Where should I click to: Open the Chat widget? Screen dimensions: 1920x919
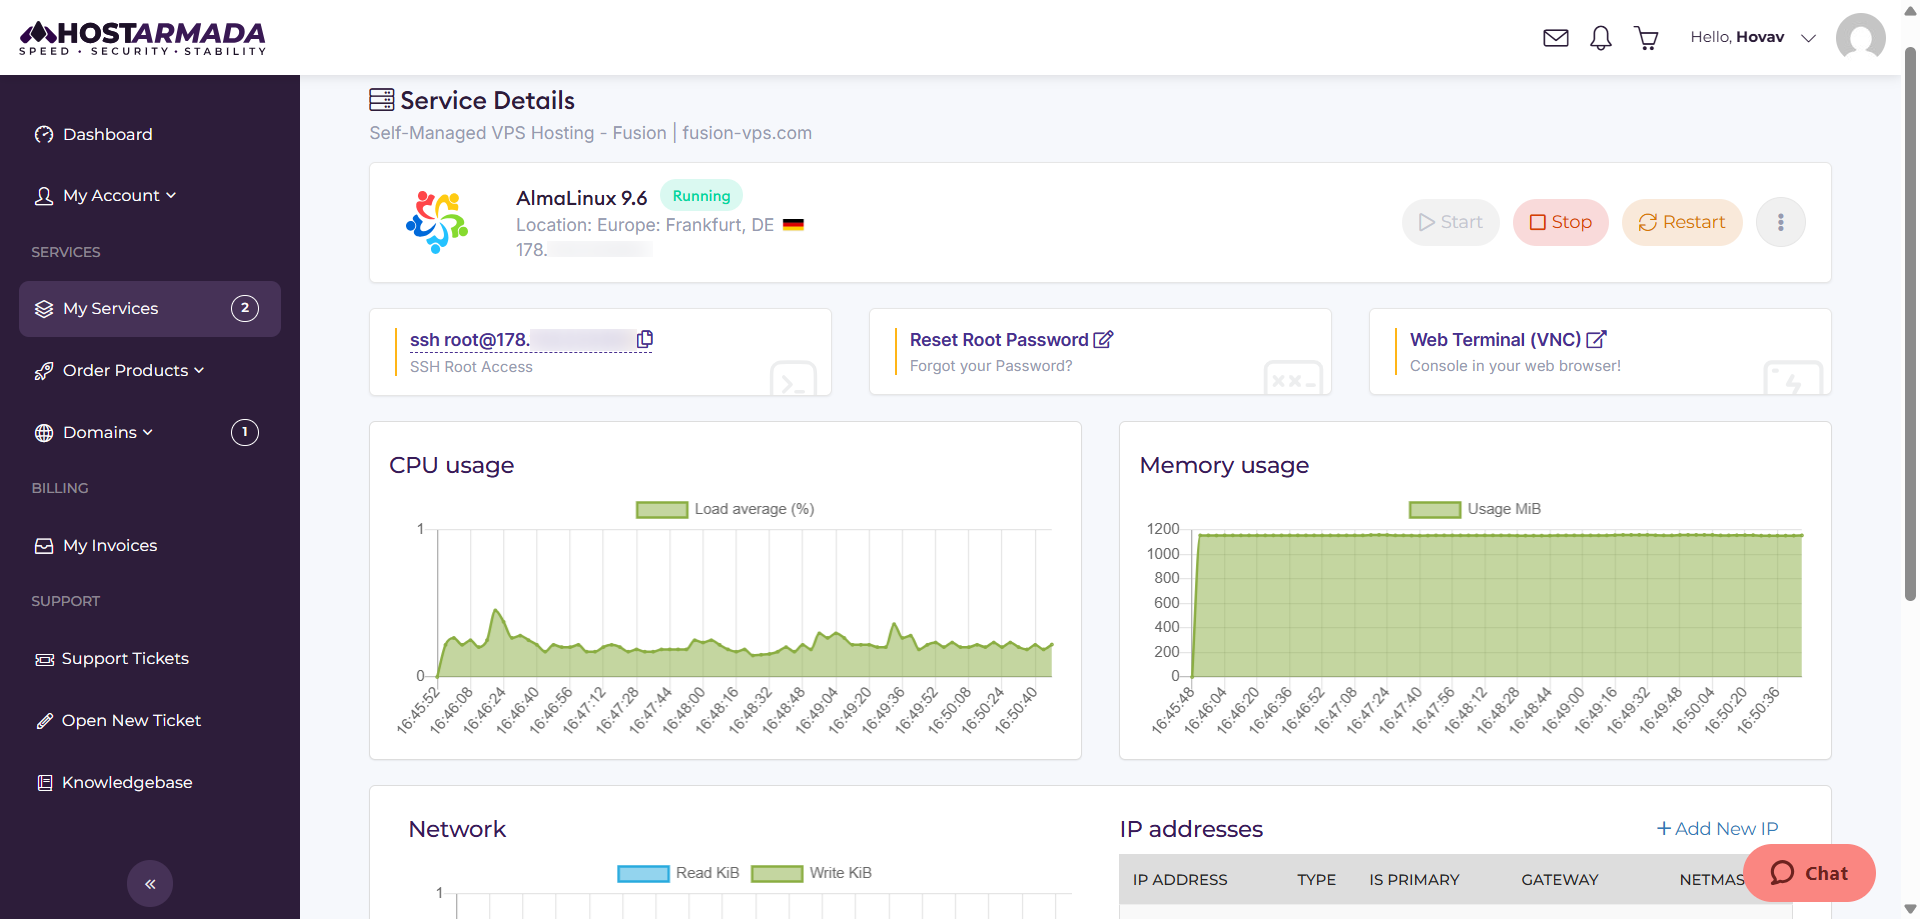pyautogui.click(x=1809, y=873)
